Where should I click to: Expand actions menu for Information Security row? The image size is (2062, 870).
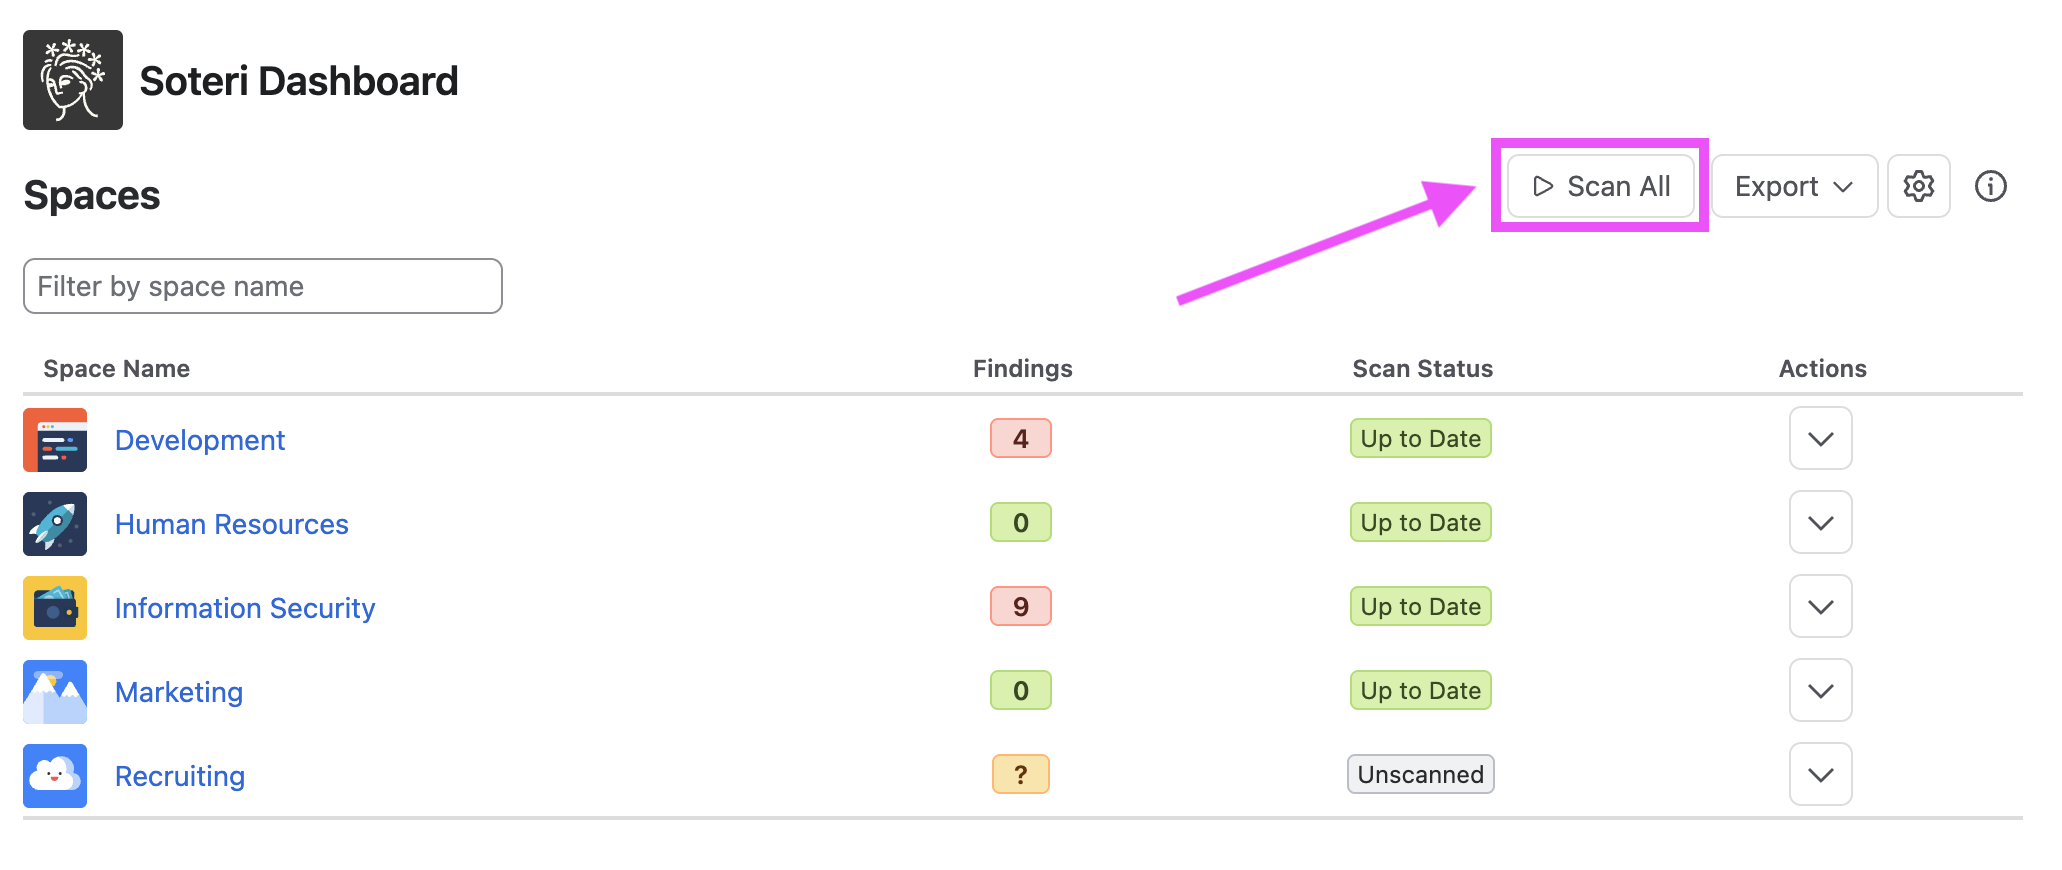tap(1820, 606)
